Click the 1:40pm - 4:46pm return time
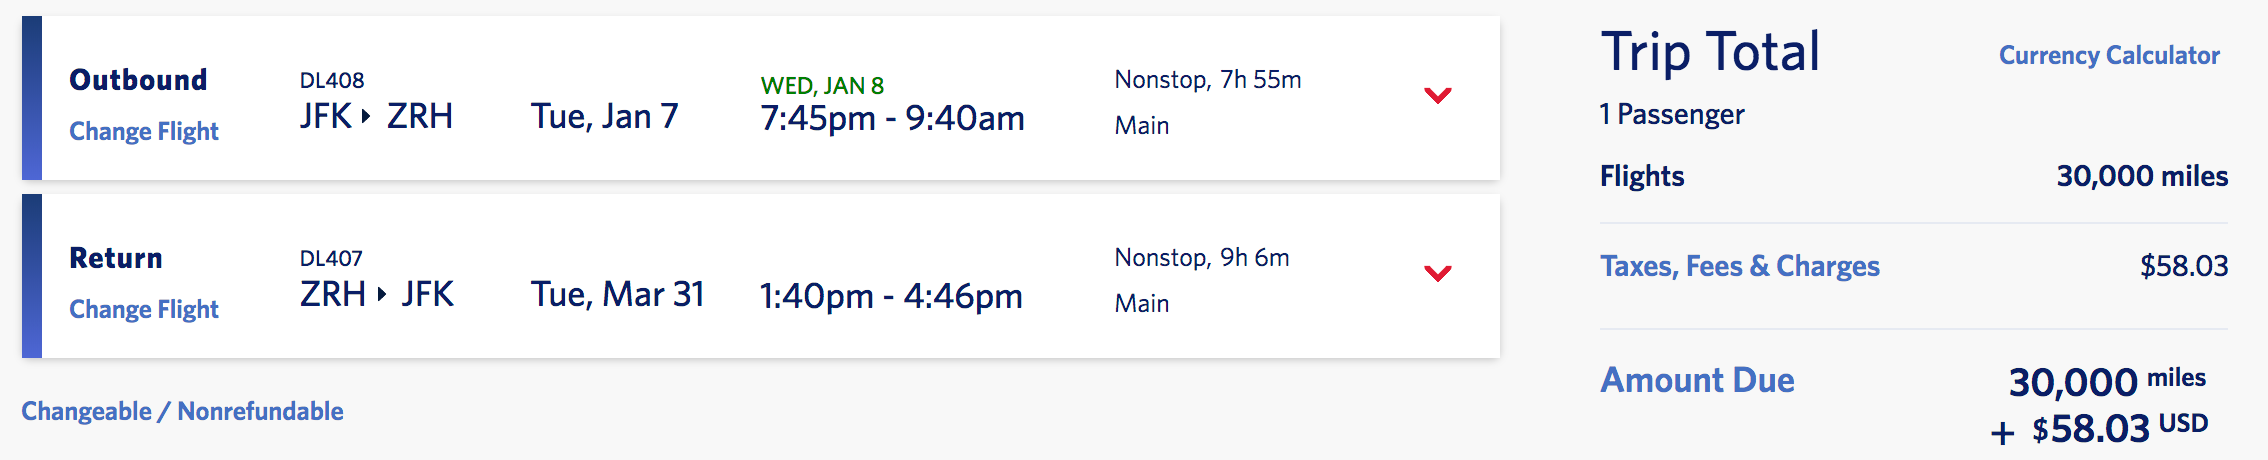Image resolution: width=2268 pixels, height=460 pixels. [x=891, y=296]
